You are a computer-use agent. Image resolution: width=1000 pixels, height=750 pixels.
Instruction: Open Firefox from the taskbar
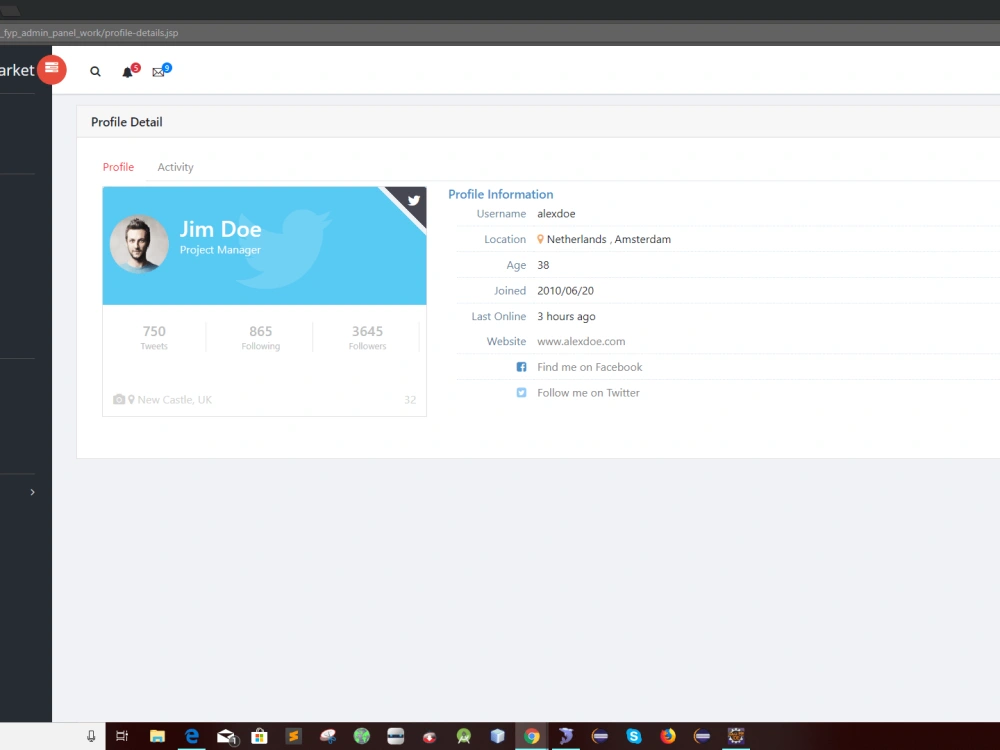pyautogui.click(x=668, y=736)
